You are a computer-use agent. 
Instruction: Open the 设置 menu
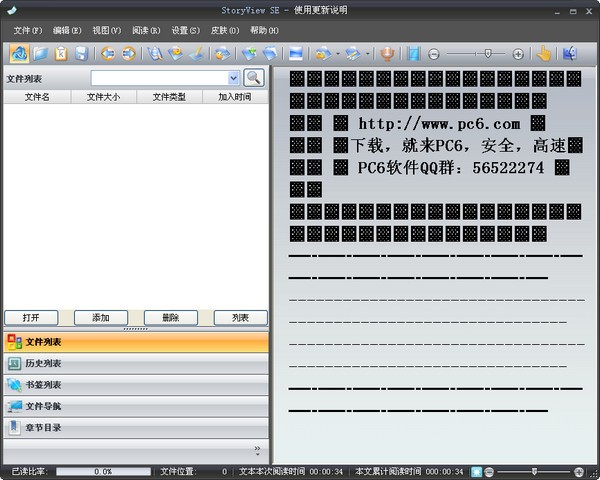(184, 30)
